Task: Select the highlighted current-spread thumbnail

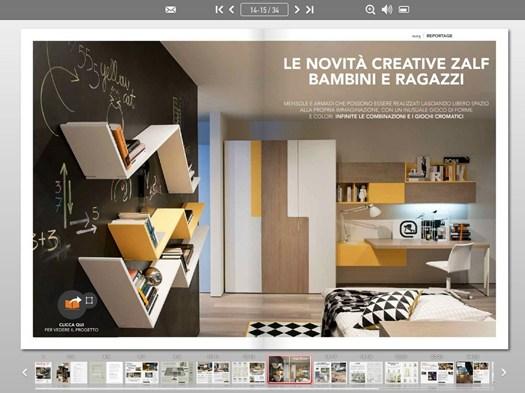Action: pos(289,370)
